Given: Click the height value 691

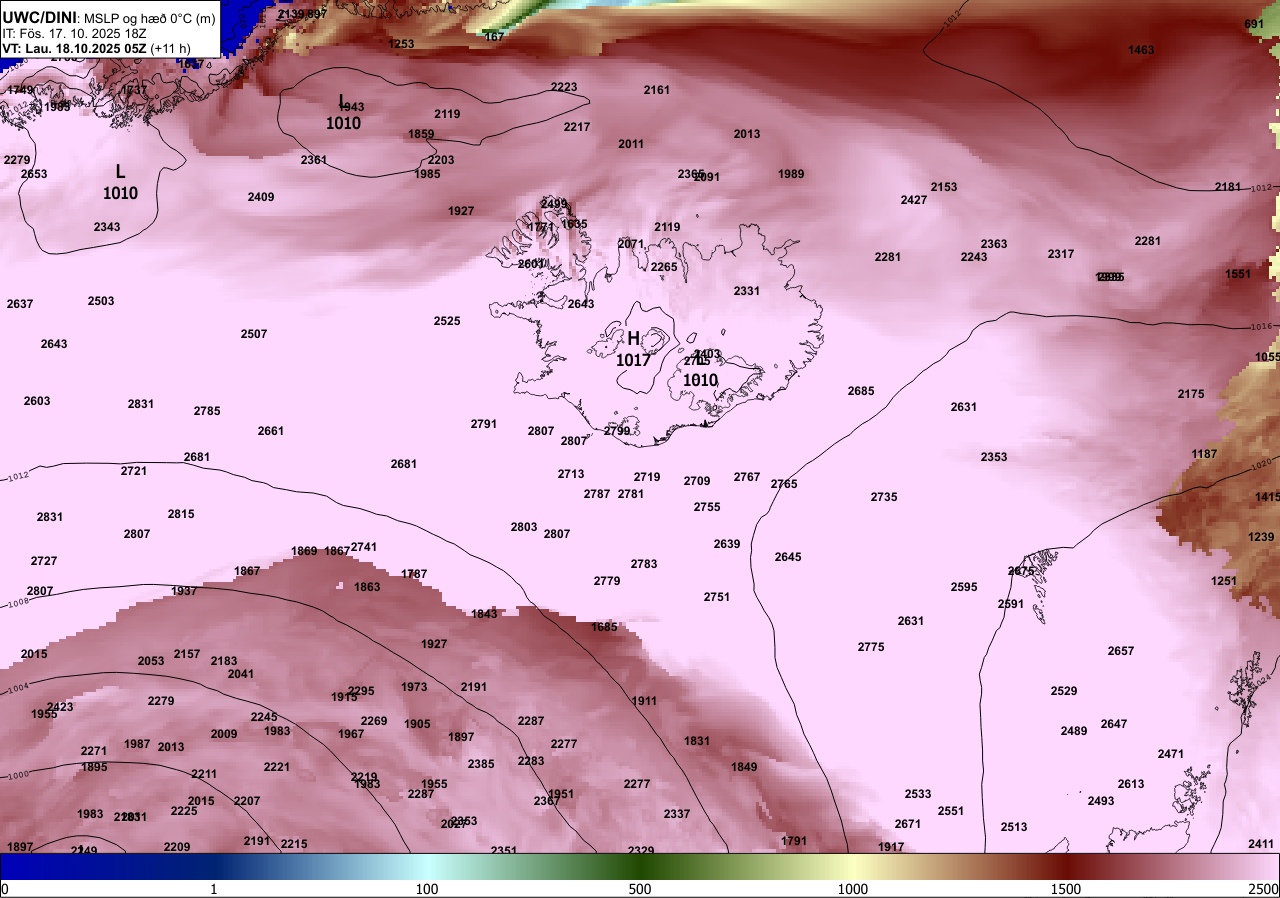Looking at the screenshot, I should point(1254,25).
